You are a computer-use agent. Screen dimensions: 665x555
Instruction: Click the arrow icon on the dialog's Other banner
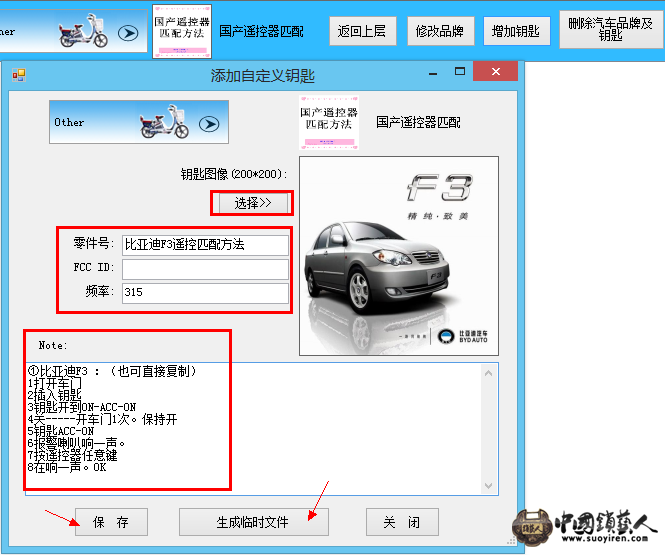[x=209, y=124]
